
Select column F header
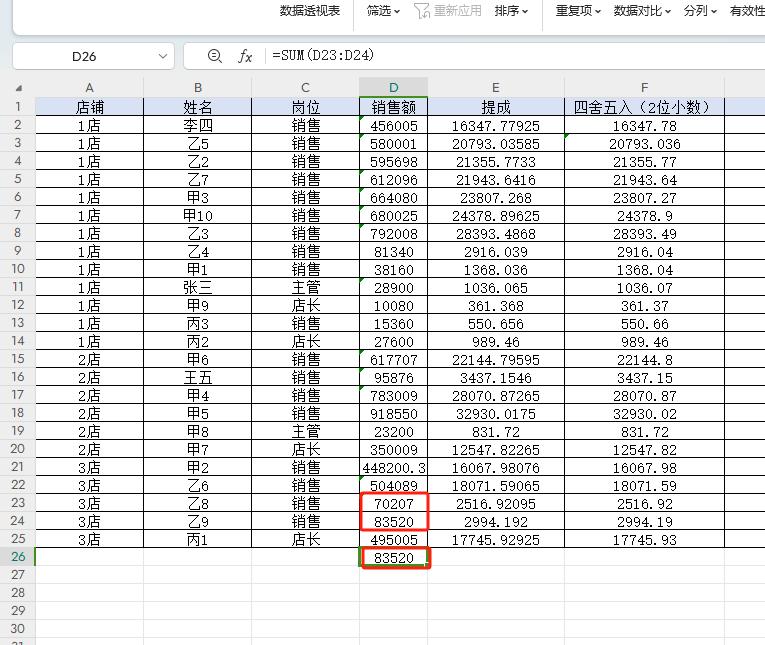pos(644,88)
